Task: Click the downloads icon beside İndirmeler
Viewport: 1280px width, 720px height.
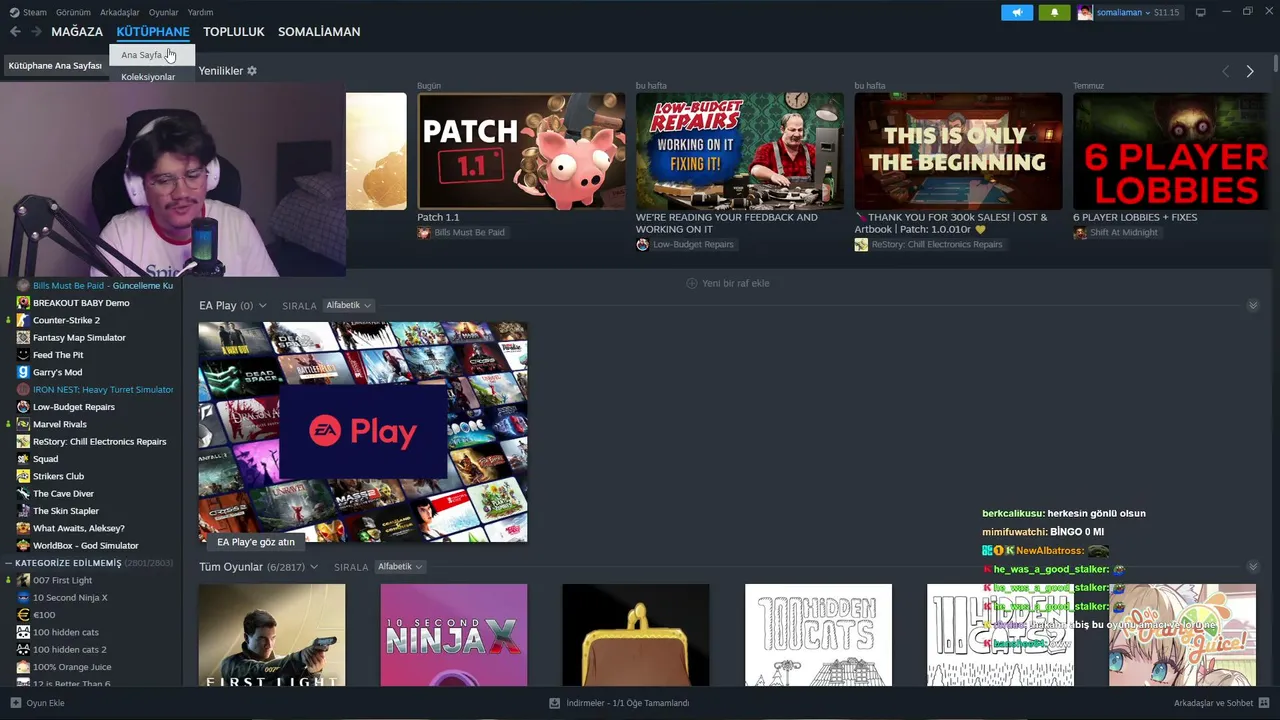Action: coord(554,703)
